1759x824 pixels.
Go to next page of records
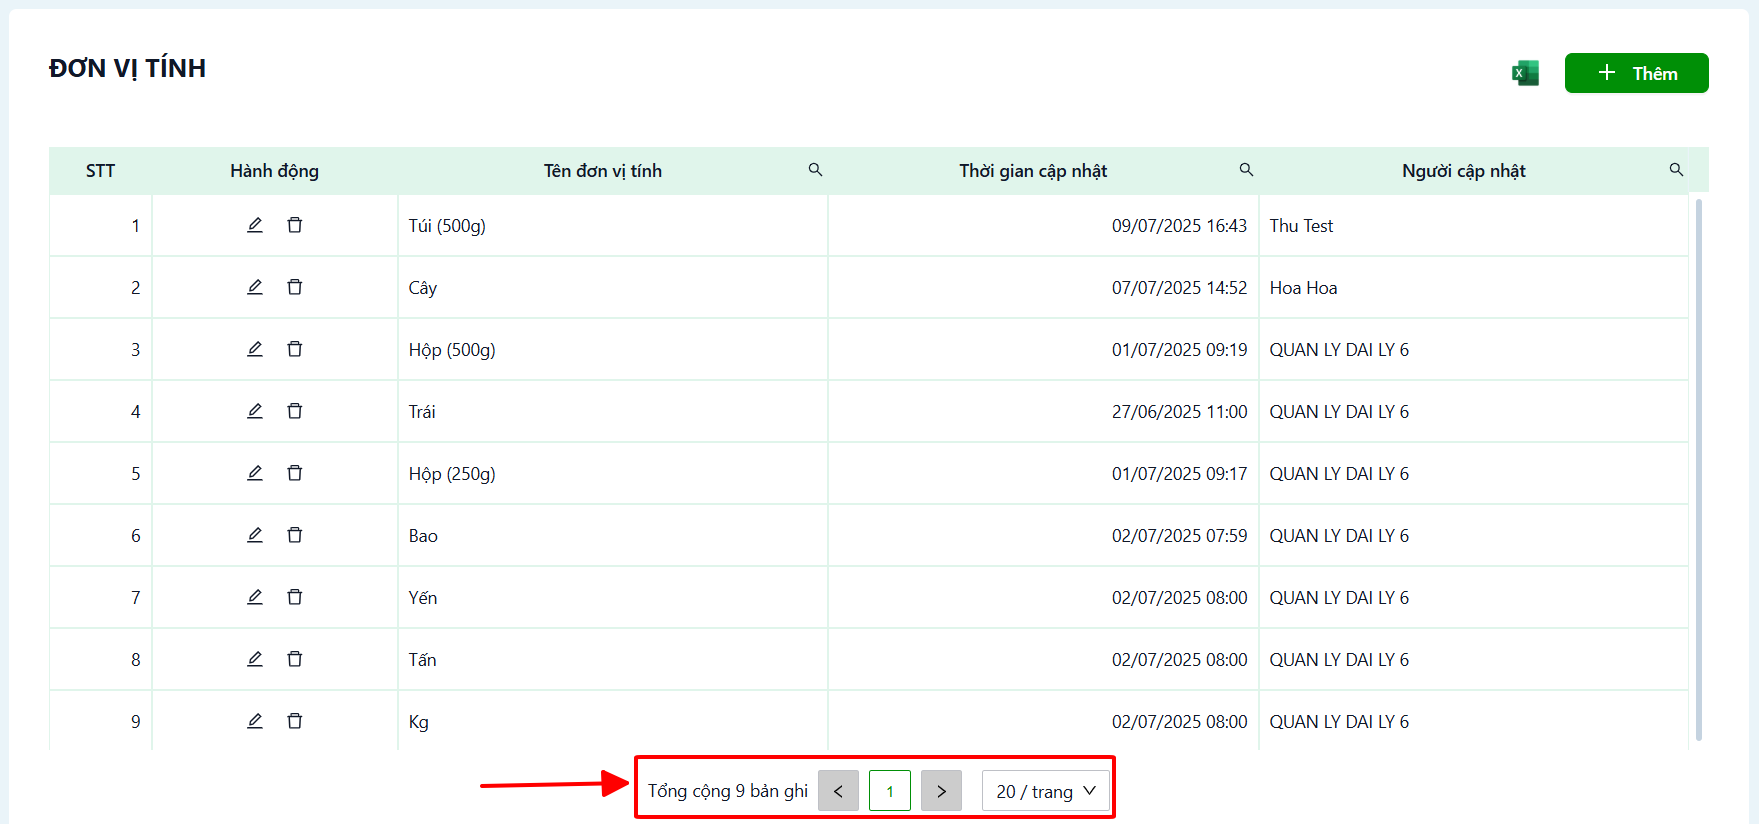941,791
